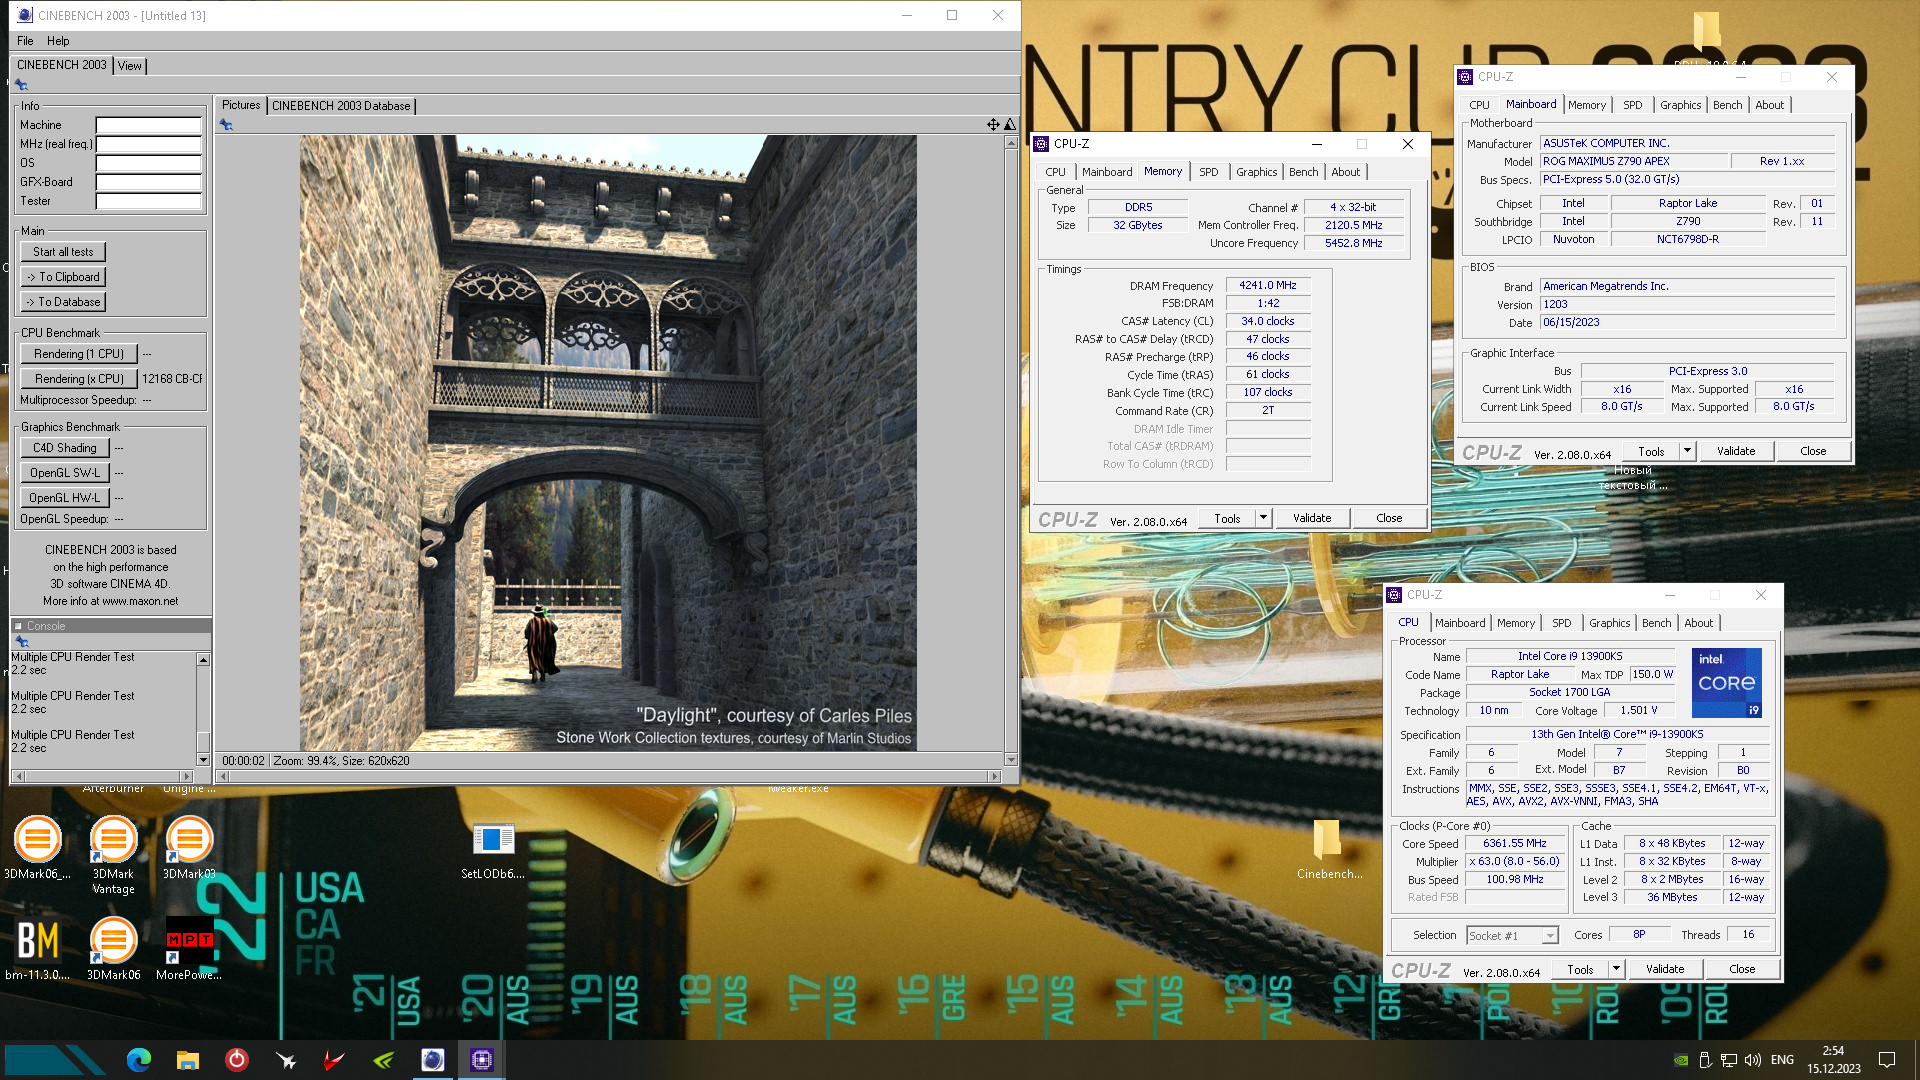Click Validate in bottom CPU tab CPU-Z window
Image resolution: width=1920 pixels, height=1080 pixels.
click(x=1665, y=969)
